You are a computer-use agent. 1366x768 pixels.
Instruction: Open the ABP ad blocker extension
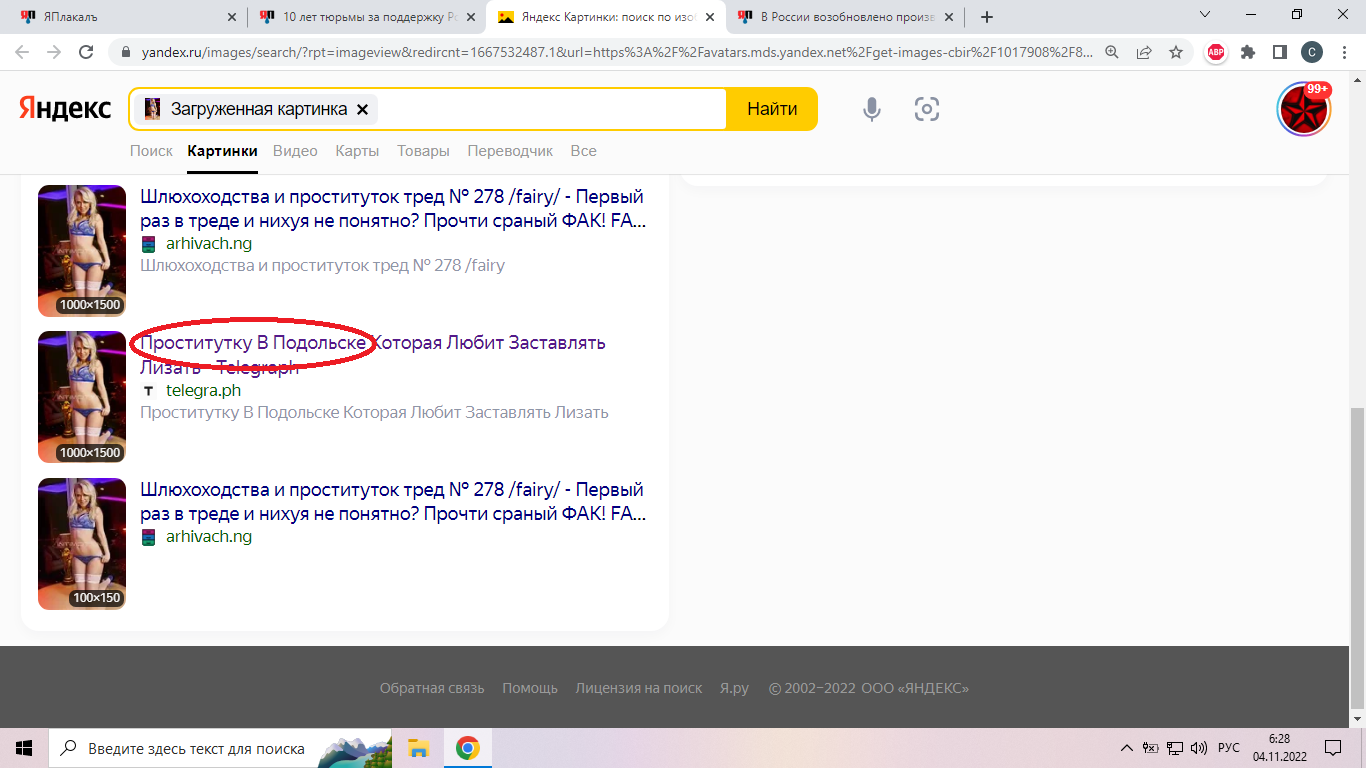tap(1216, 53)
